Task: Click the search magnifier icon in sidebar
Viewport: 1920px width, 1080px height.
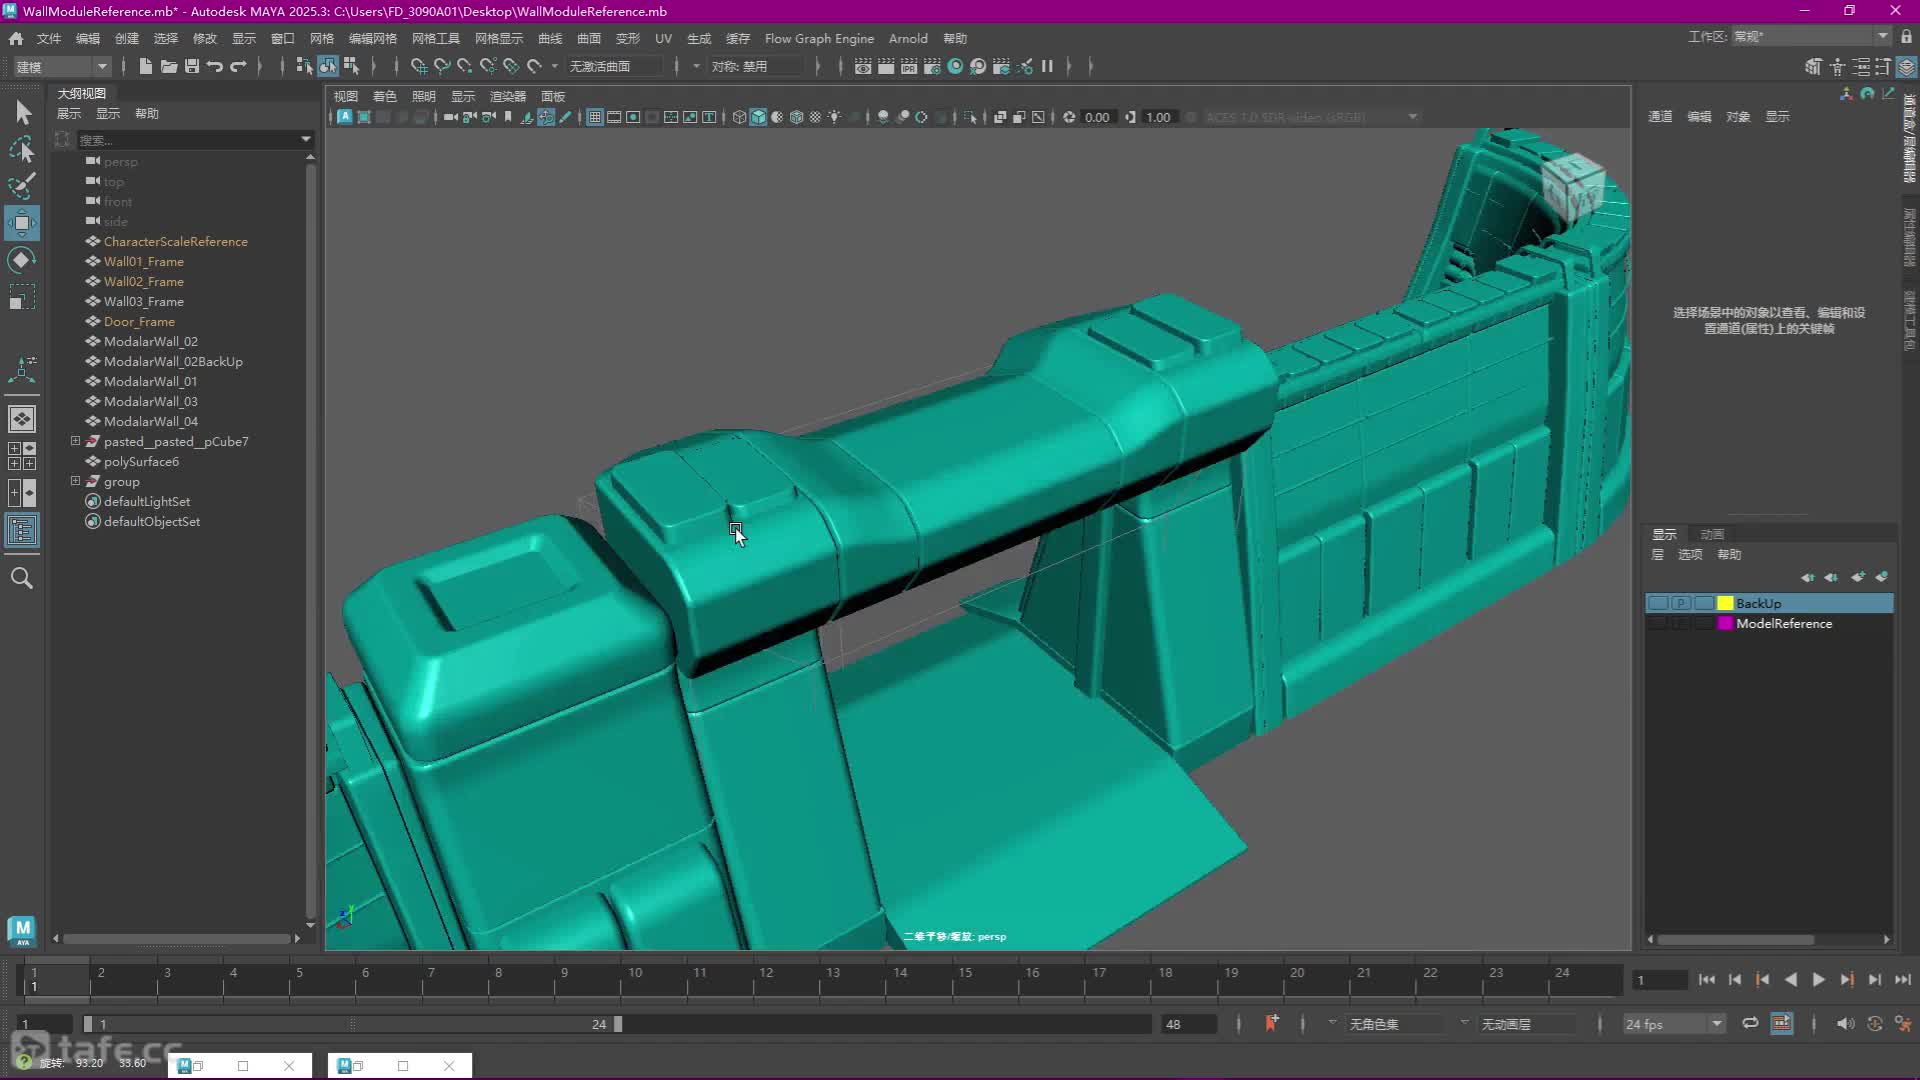Action: tap(22, 578)
